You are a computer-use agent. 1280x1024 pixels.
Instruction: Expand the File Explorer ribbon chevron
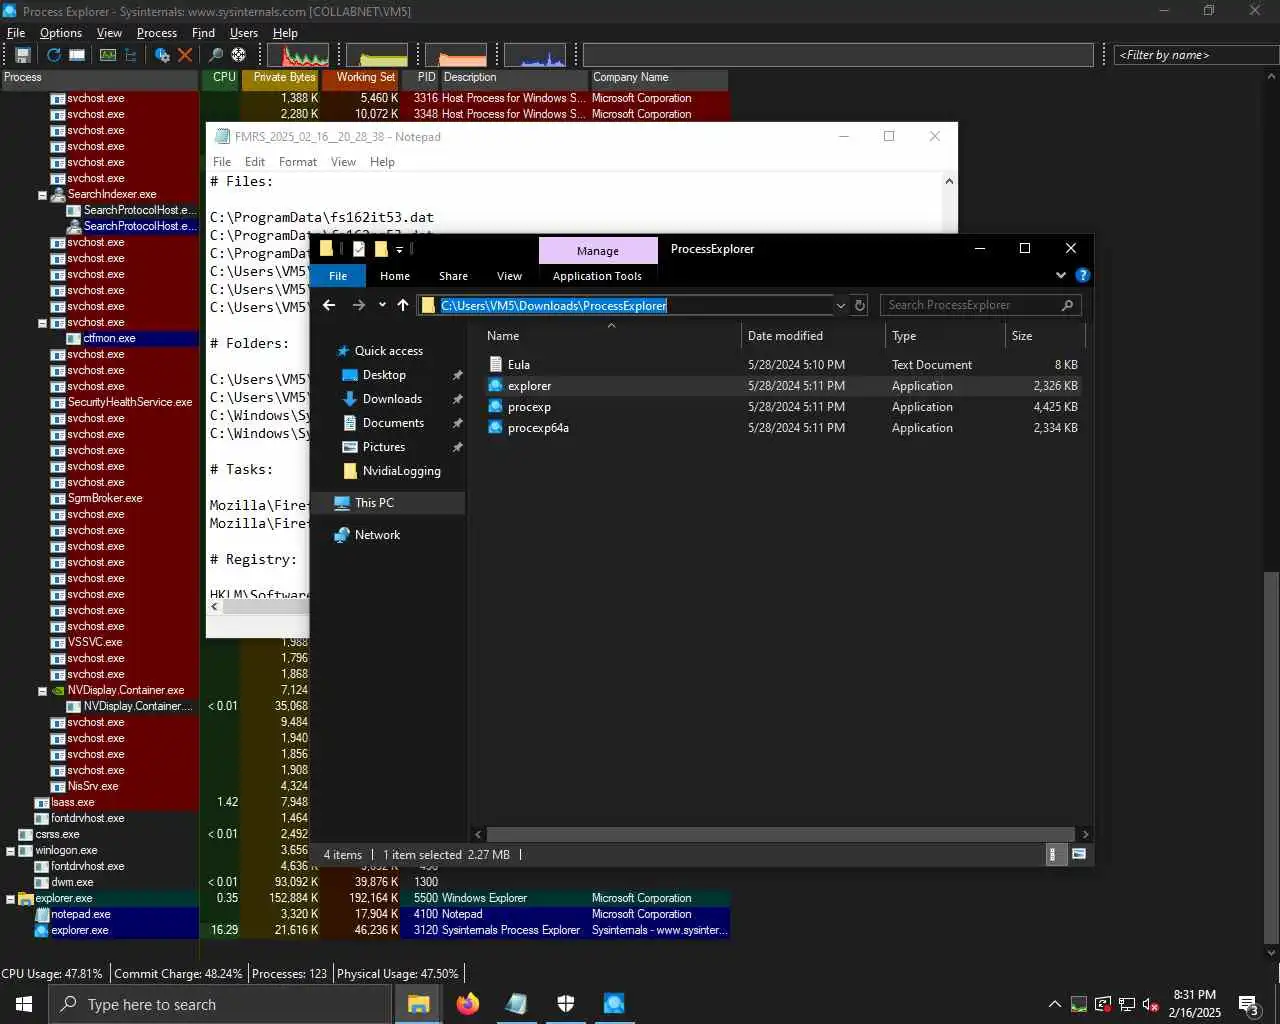pos(1061,275)
